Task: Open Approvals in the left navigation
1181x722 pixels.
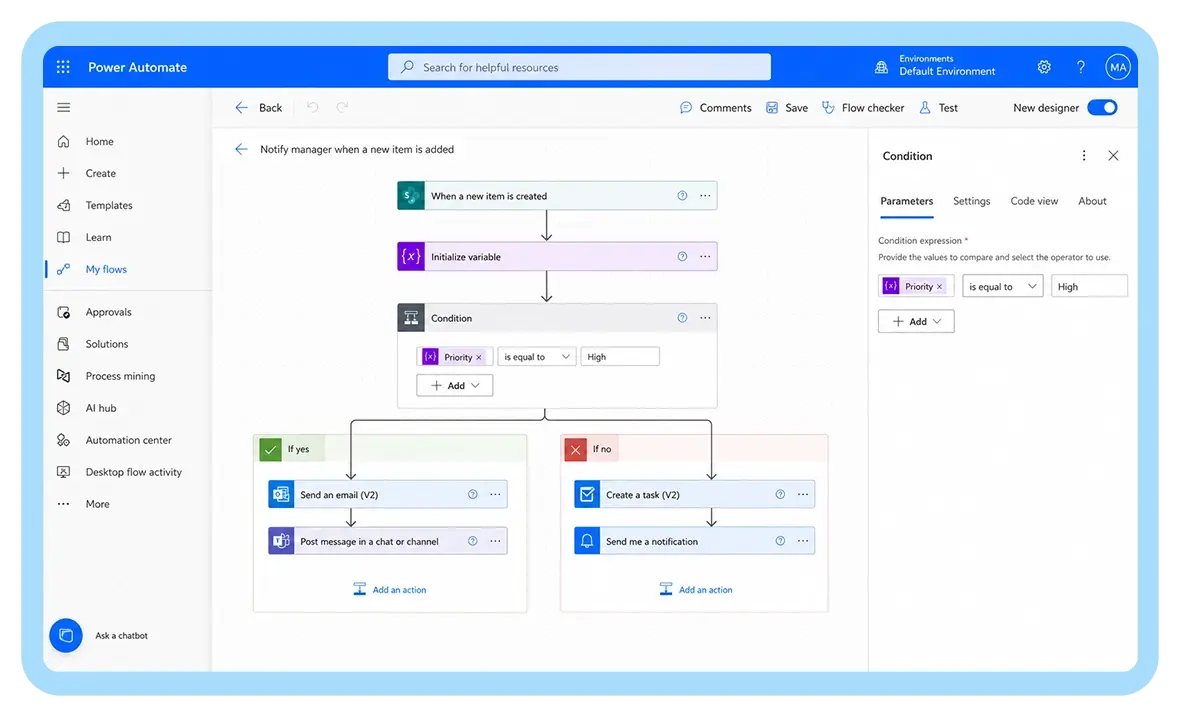Action: pyautogui.click(x=108, y=312)
